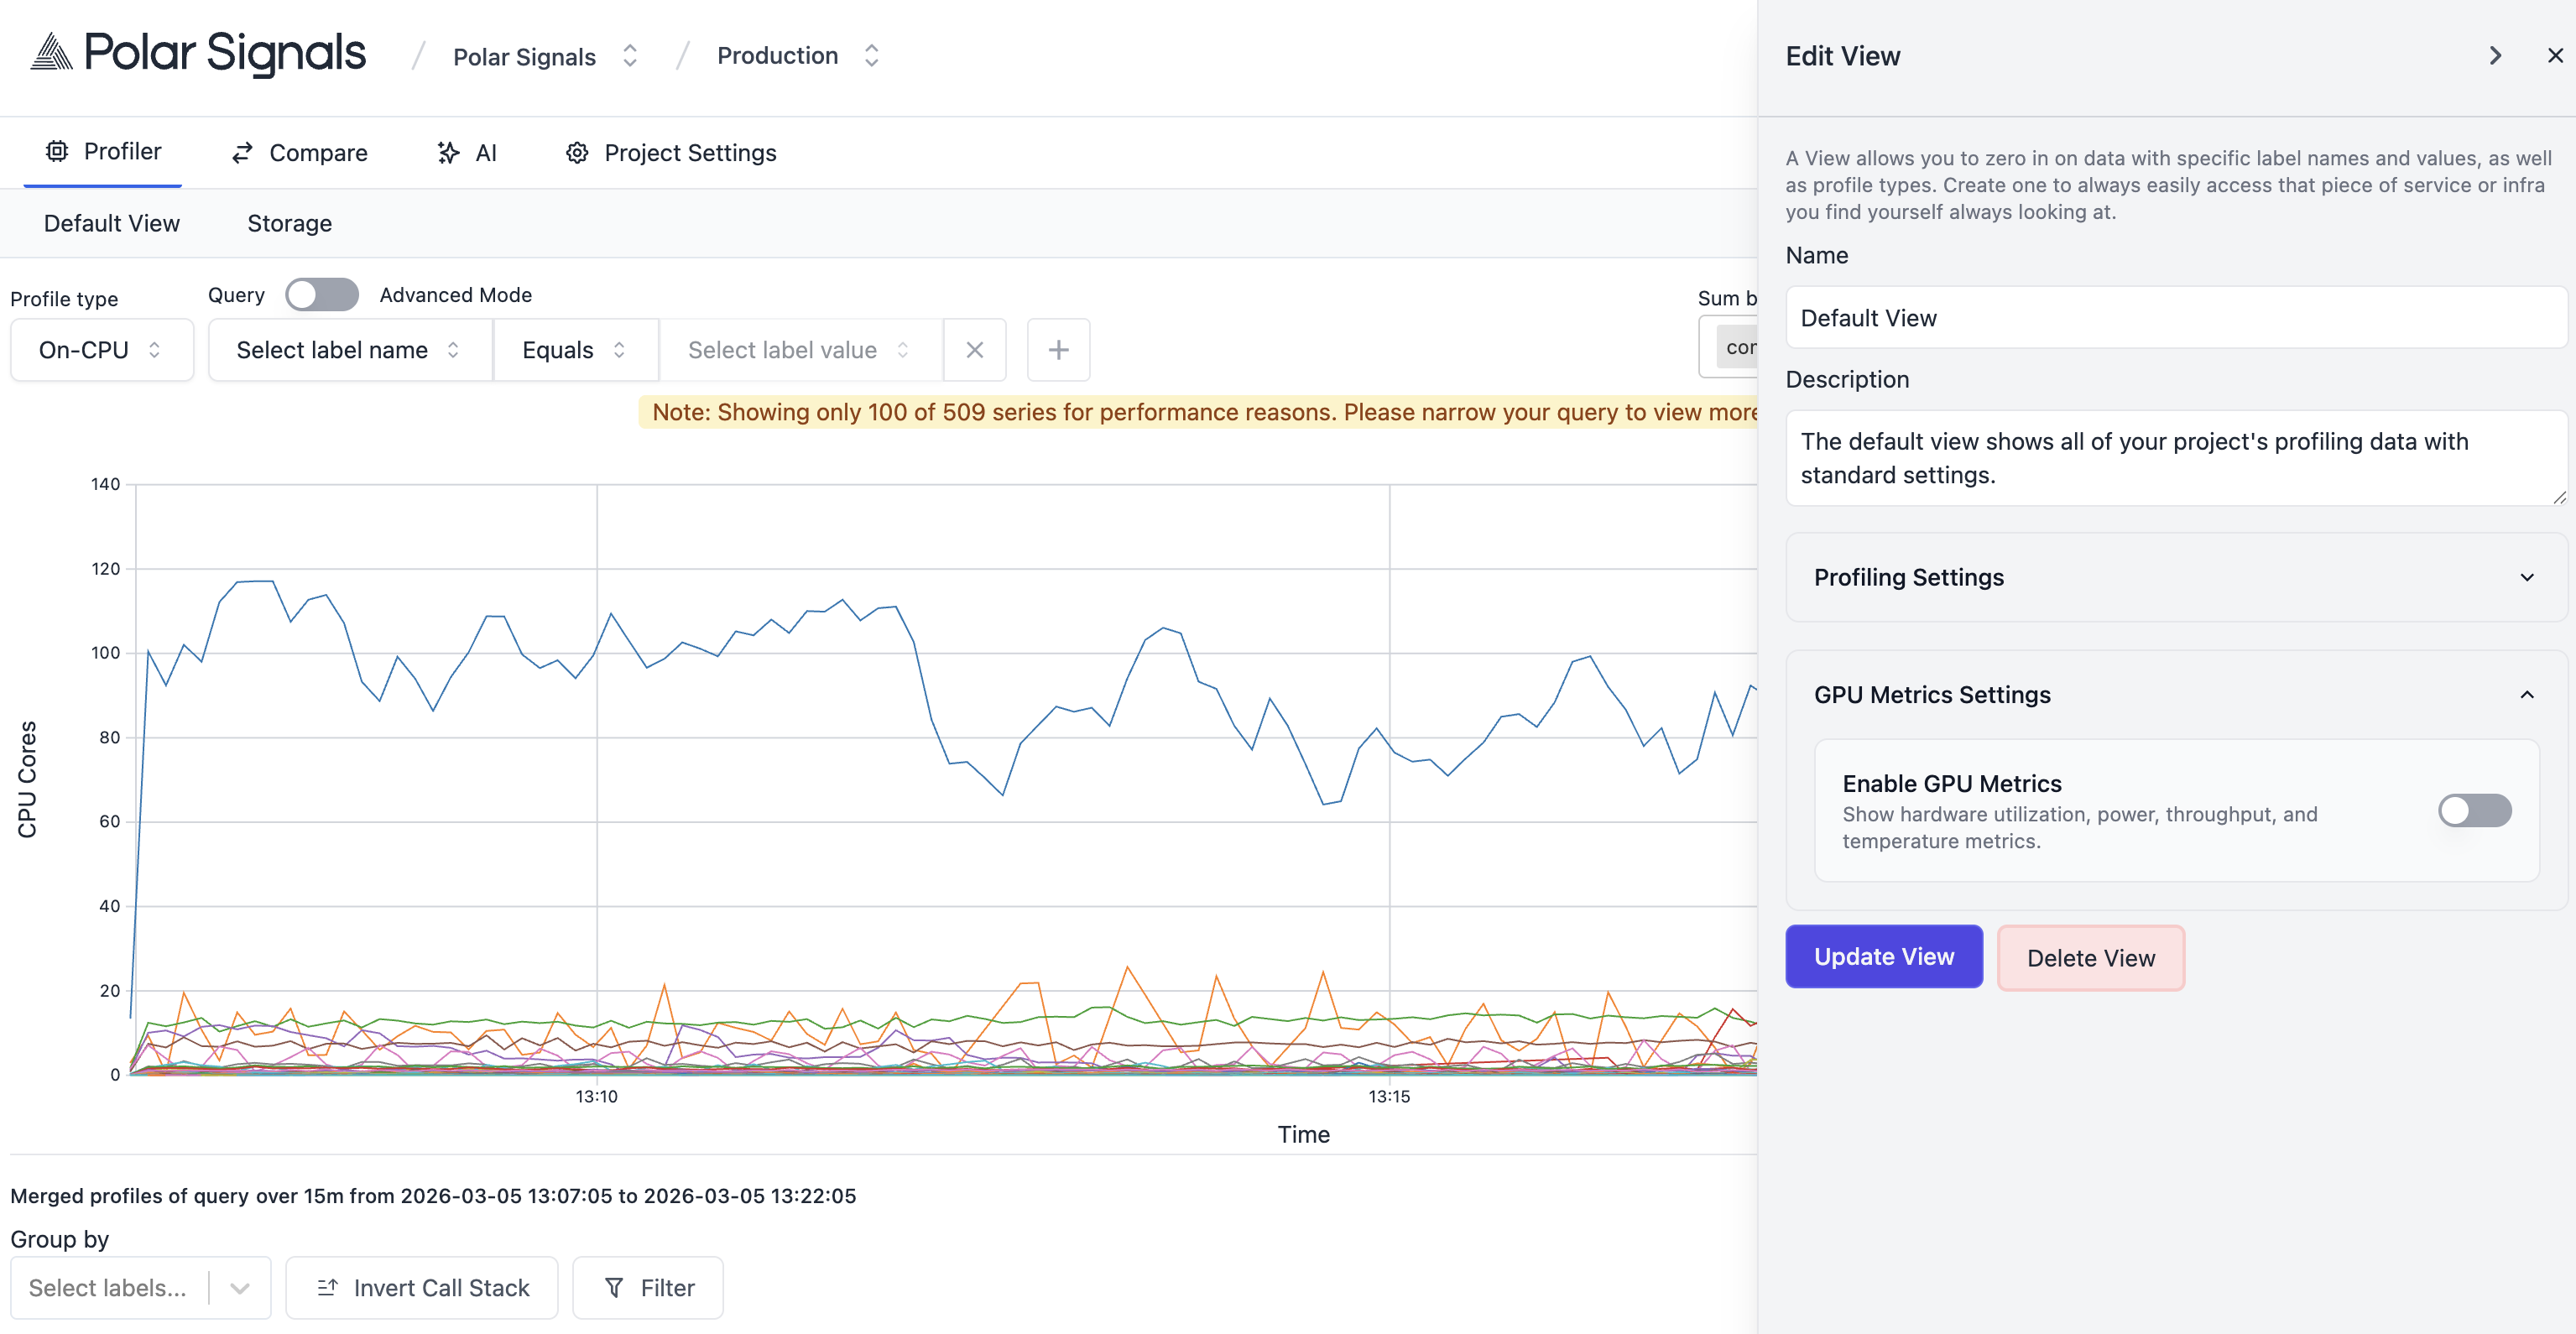Toggle the Production environment selector
Viewport: 2576px width, 1334px height.
coord(871,55)
